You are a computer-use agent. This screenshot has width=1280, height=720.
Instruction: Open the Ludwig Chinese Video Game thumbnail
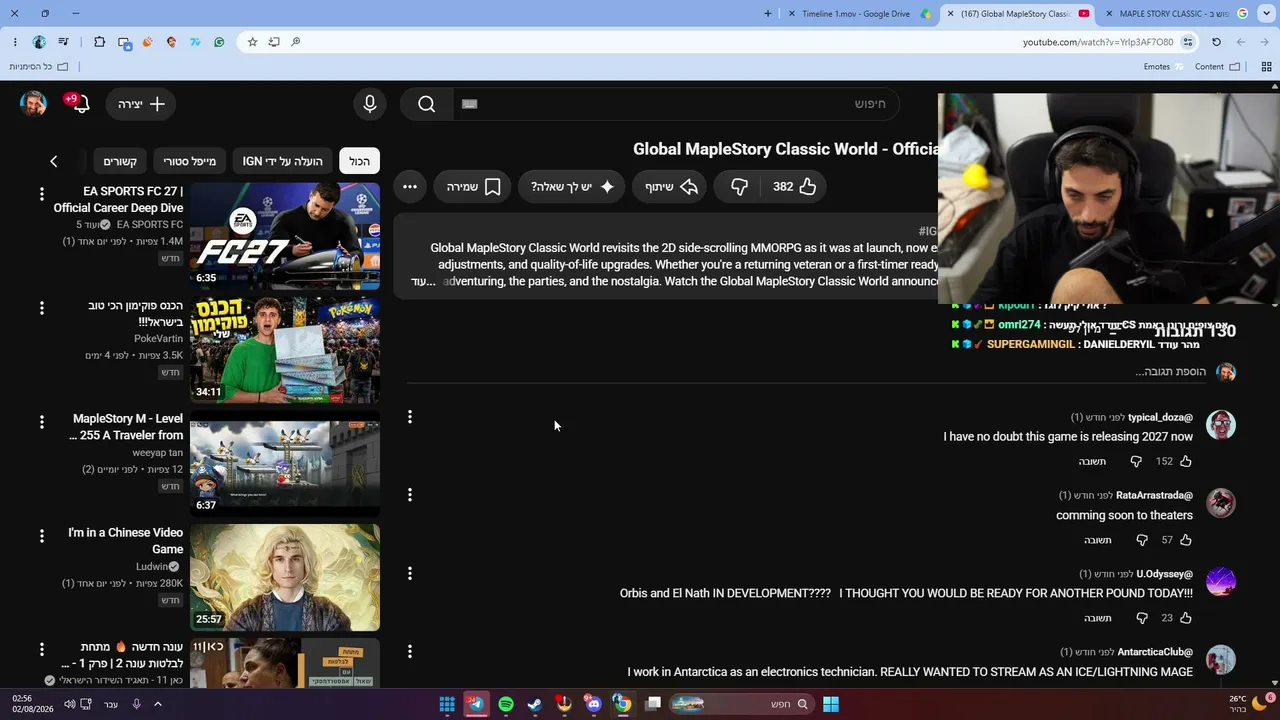coord(285,578)
